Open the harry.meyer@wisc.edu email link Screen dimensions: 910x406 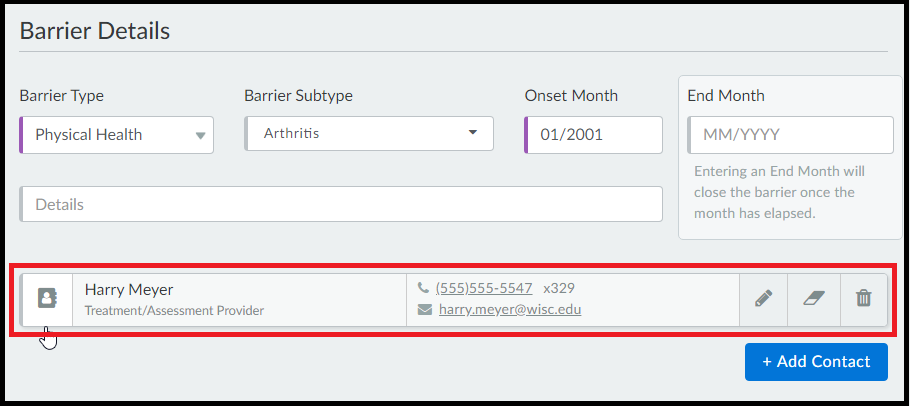tap(510, 310)
